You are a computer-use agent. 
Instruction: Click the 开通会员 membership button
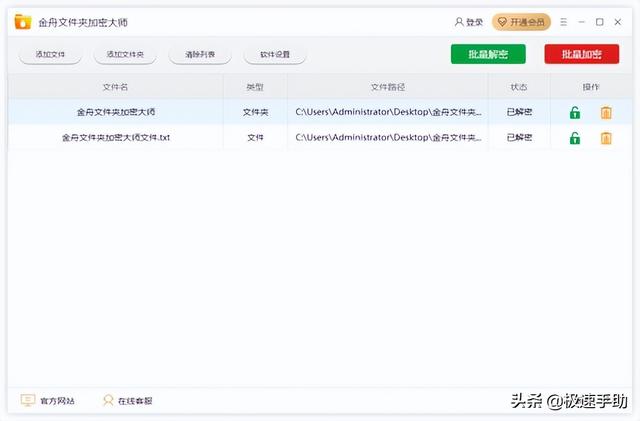pyautogui.click(x=521, y=22)
